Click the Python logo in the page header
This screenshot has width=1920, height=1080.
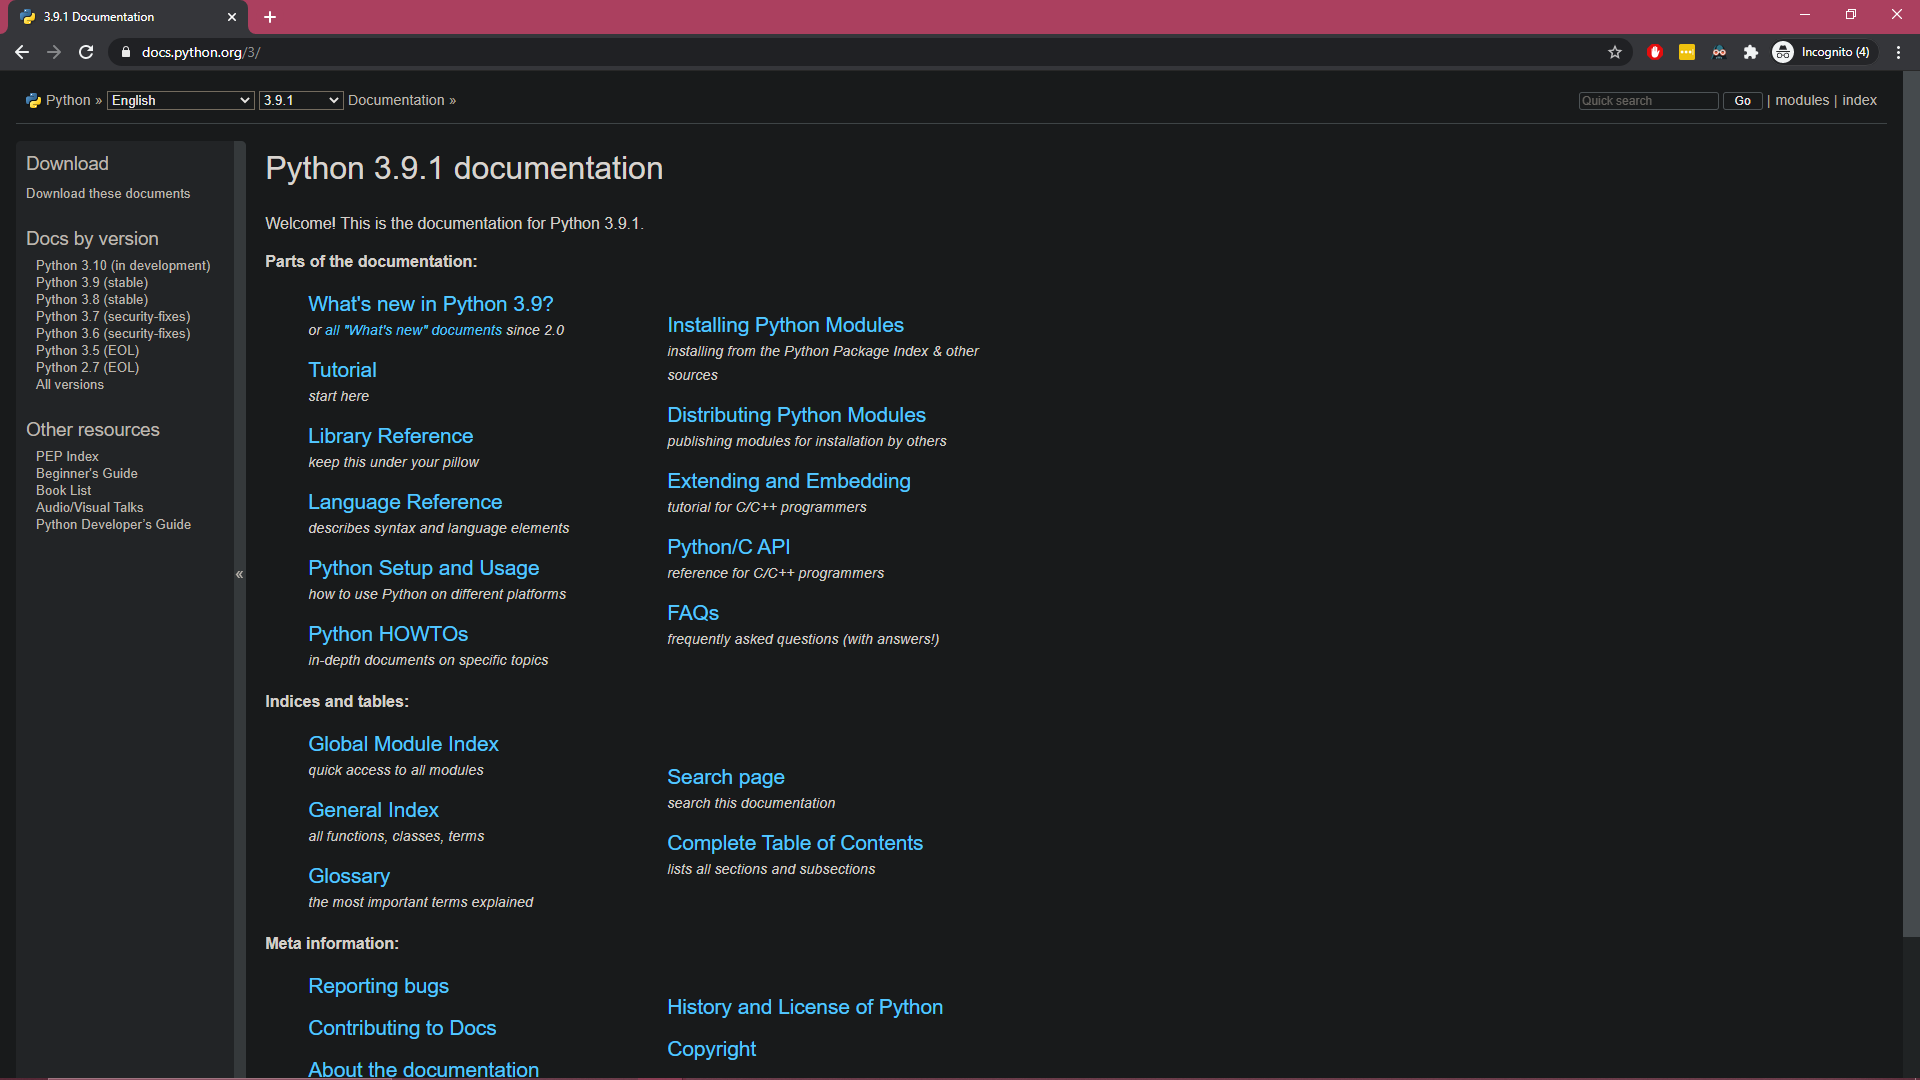(33, 100)
